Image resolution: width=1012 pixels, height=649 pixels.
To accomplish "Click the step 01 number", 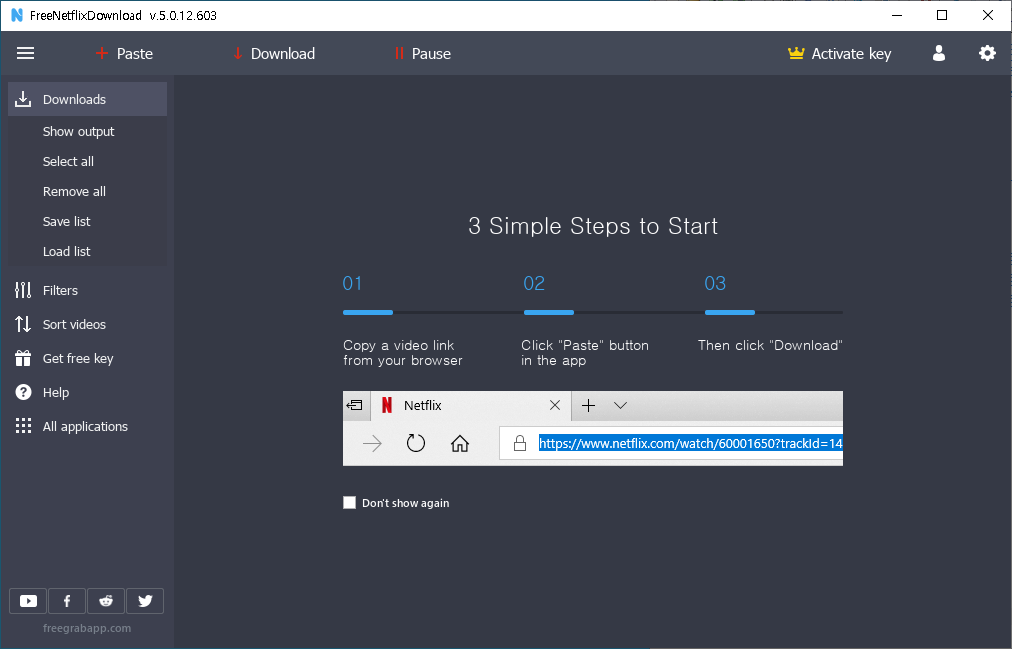I will coord(352,283).
